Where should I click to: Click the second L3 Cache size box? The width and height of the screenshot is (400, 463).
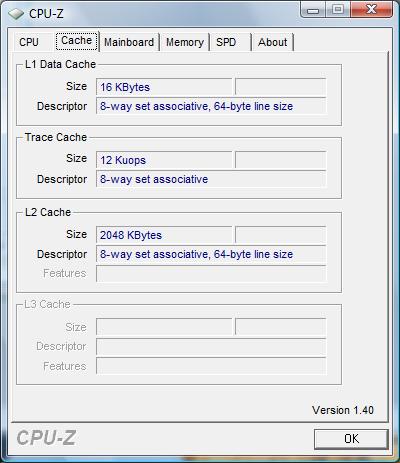(x=280, y=327)
